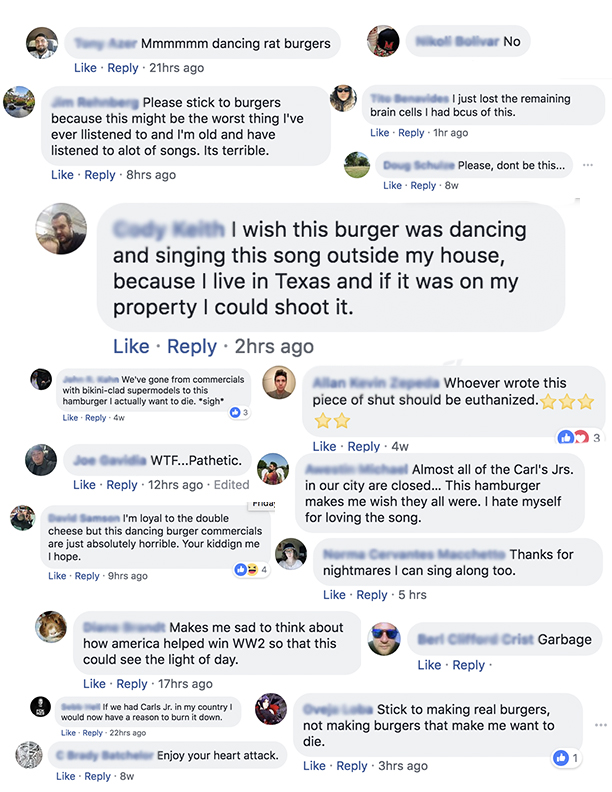Click the "17hrs ago" timestamp under WW2 comment
Image resolution: width=612 pixels, height=792 pixels.
click(185, 684)
